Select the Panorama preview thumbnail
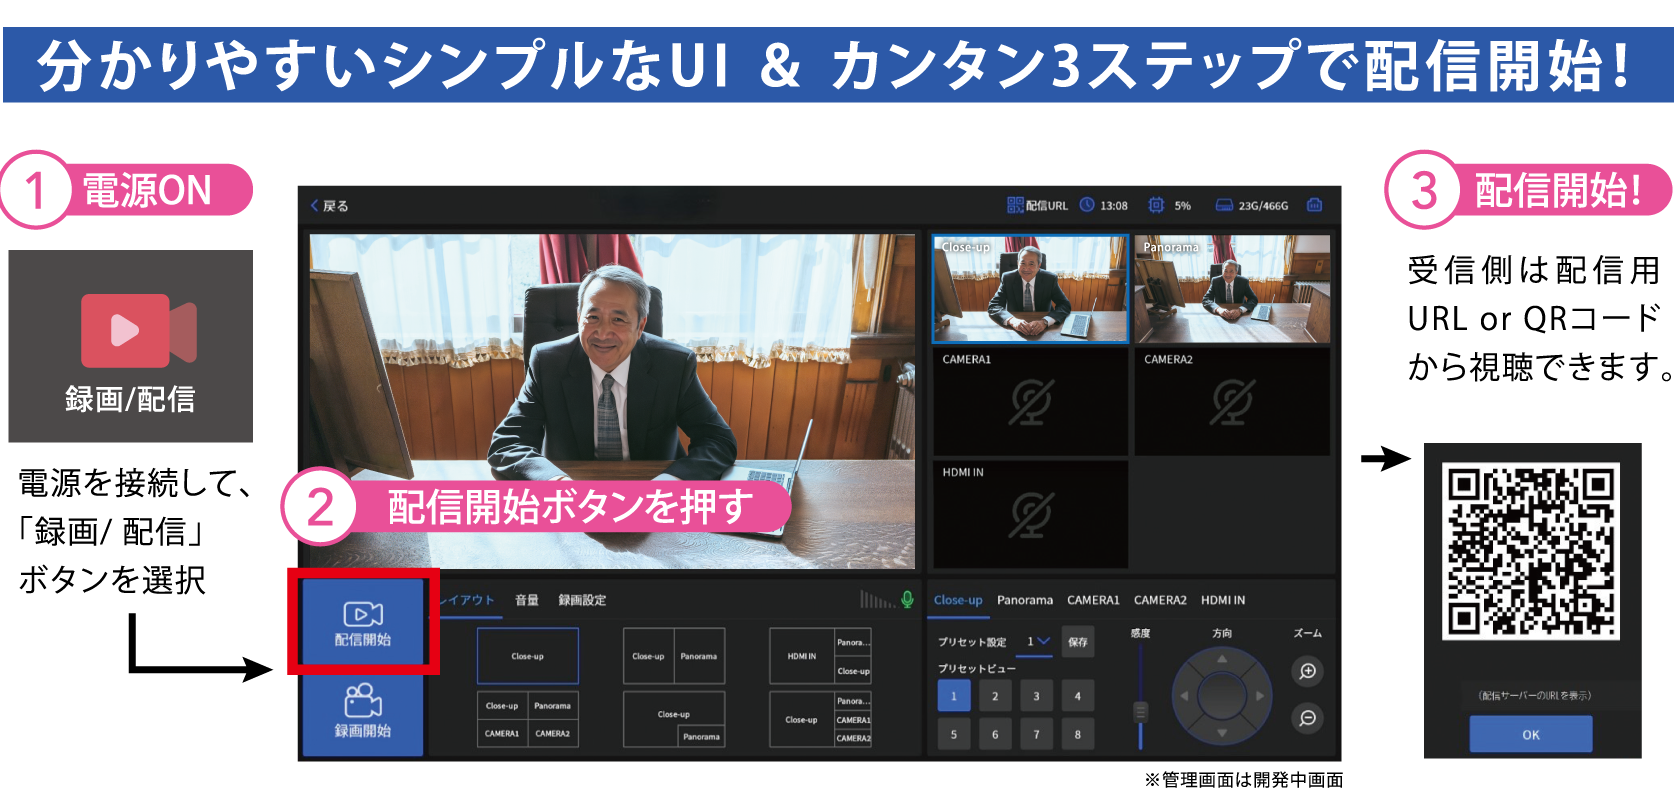The height and width of the screenshot is (790, 1676). pos(1232,290)
